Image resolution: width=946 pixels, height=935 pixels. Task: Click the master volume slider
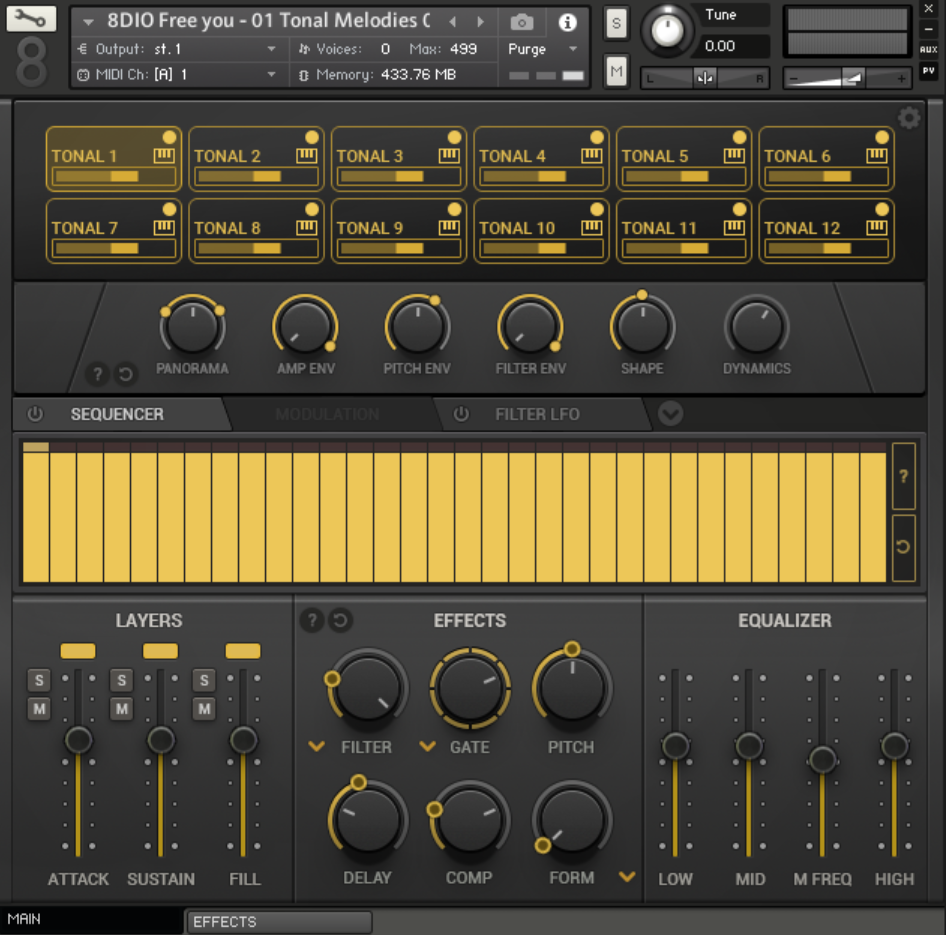point(846,78)
